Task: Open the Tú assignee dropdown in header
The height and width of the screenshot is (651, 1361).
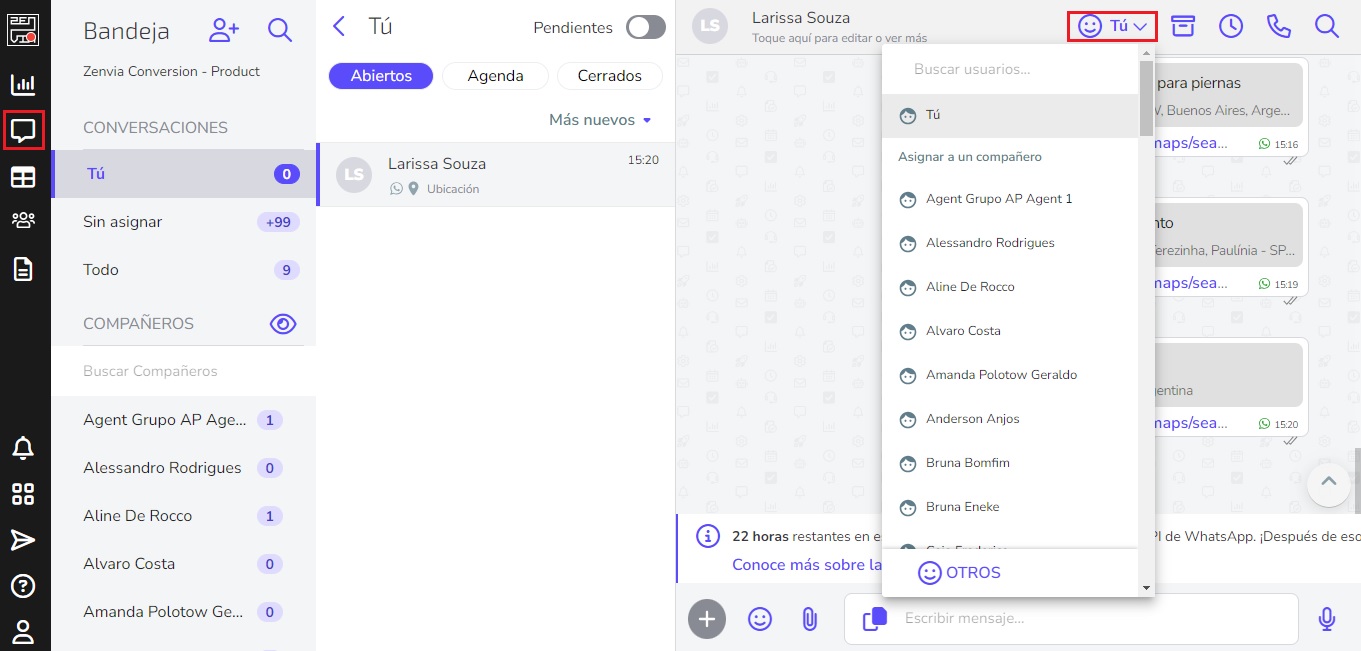Action: (1112, 26)
